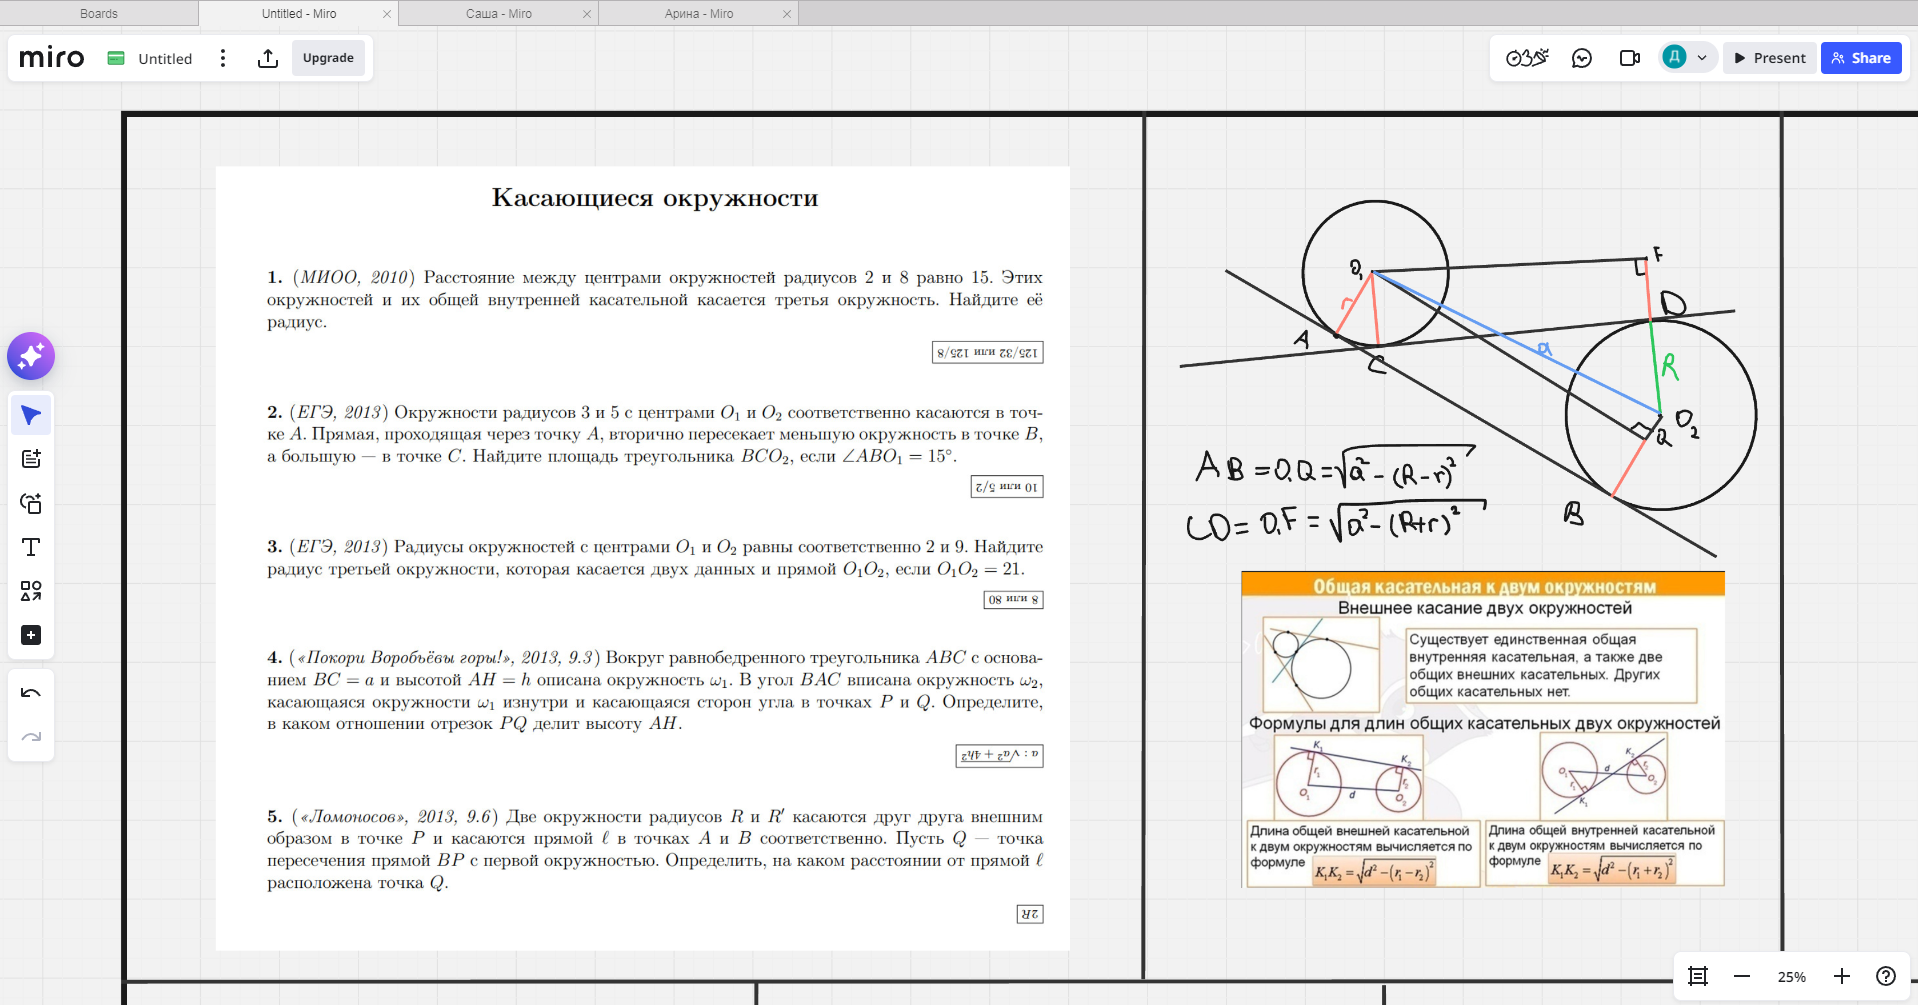Open the 25% zoom level menu
This screenshot has height=1005, width=1918.
tap(1791, 977)
